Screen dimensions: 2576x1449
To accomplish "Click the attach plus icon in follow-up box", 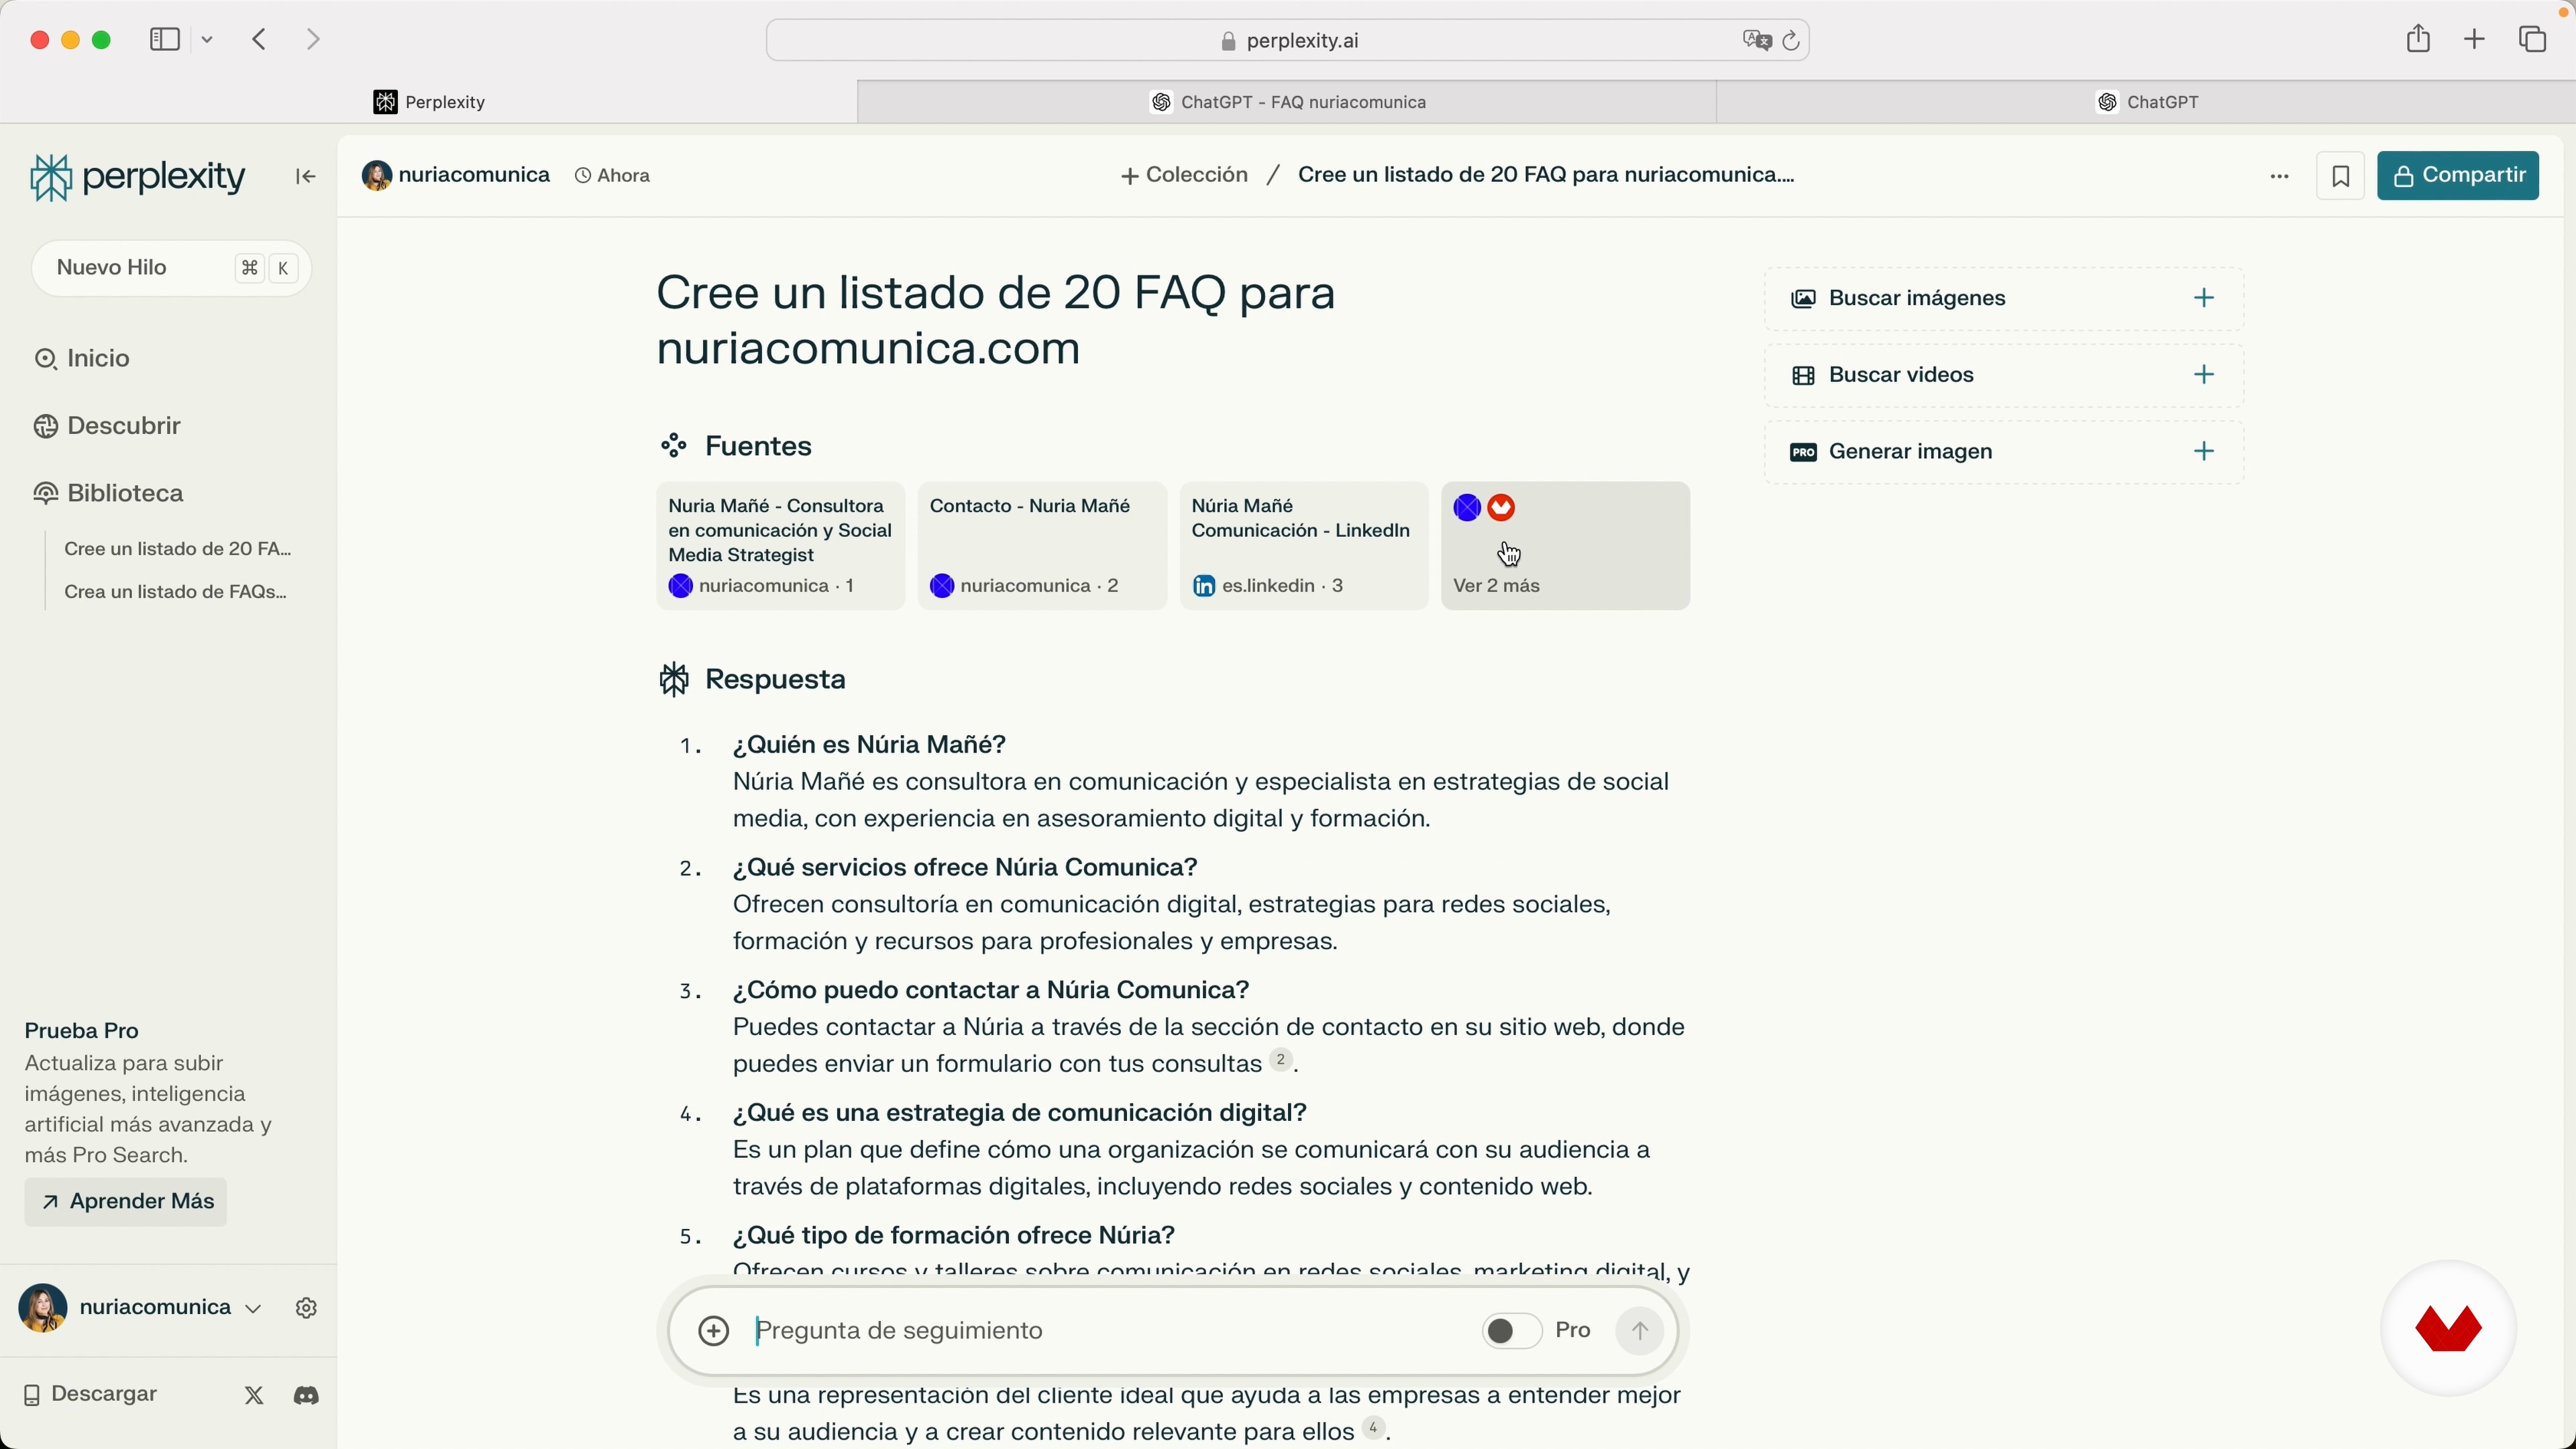I will click(x=713, y=1331).
